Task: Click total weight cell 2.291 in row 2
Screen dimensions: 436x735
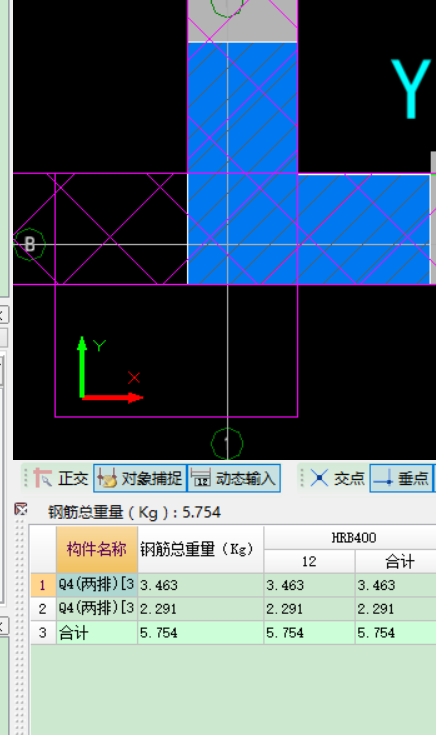Action: 201,609
